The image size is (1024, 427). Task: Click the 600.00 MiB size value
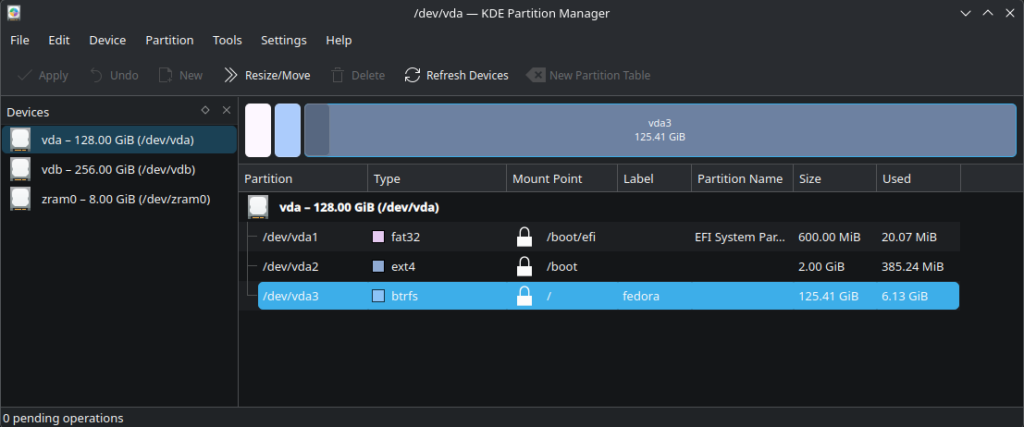[x=829, y=237]
